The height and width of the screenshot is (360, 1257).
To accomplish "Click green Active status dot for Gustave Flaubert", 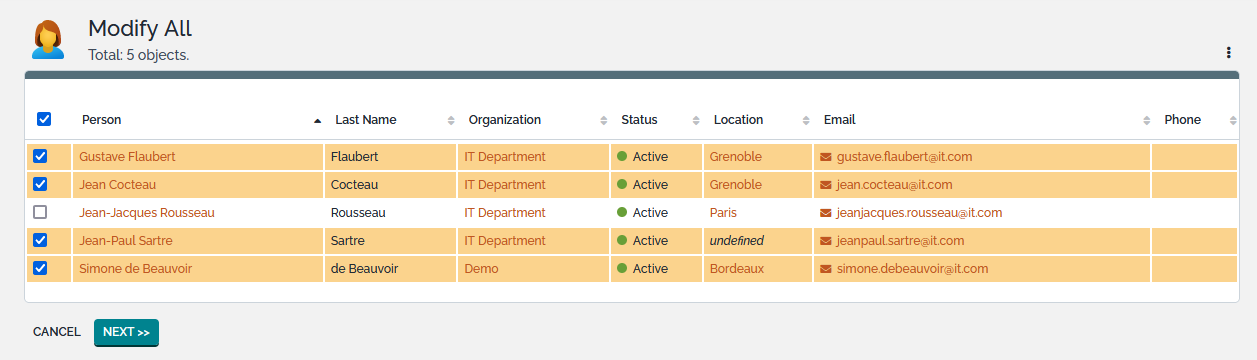I will (x=622, y=157).
